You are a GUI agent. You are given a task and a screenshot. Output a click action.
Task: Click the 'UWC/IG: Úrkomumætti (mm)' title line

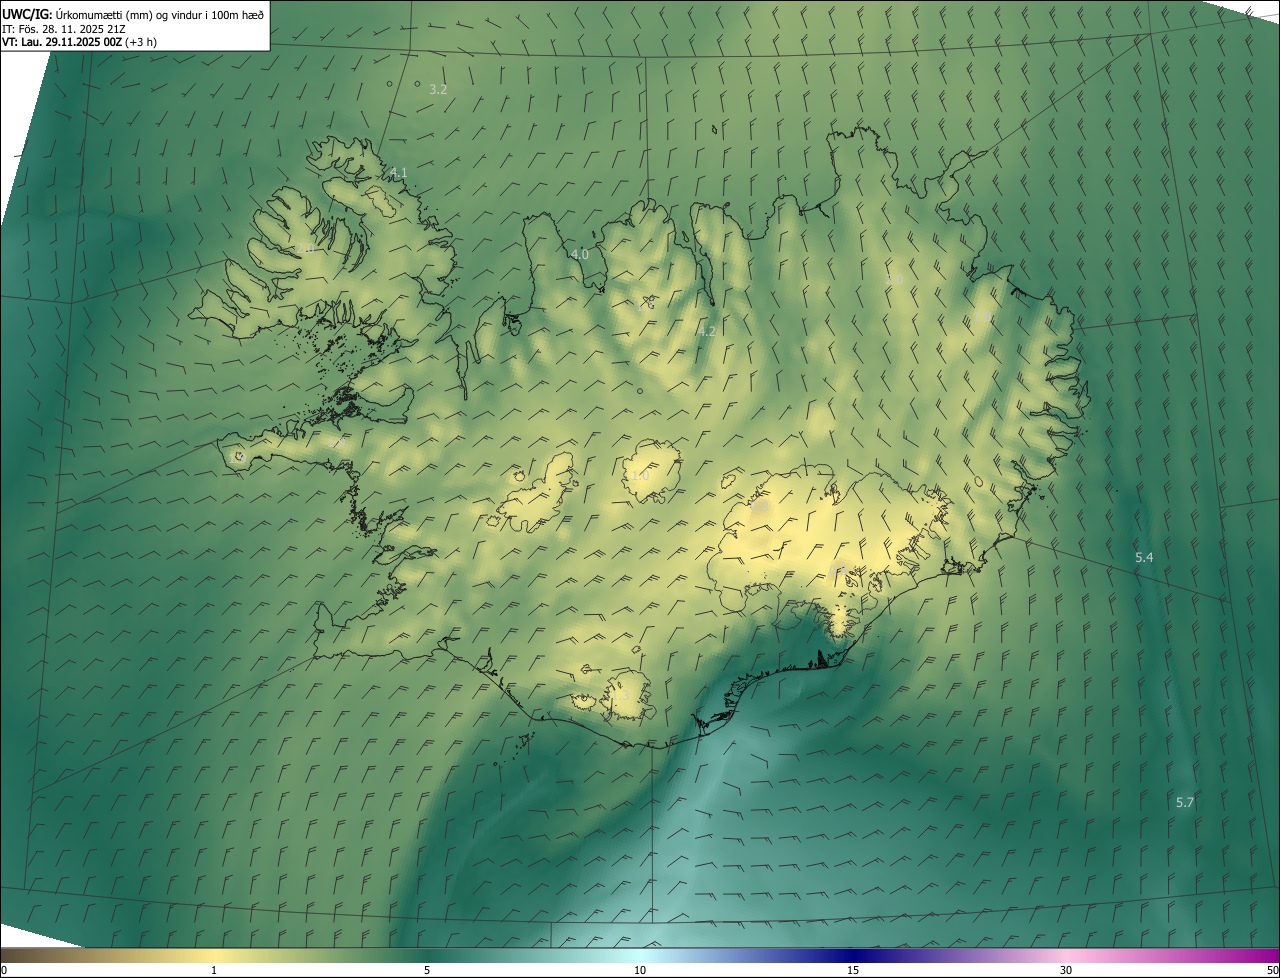click(133, 14)
